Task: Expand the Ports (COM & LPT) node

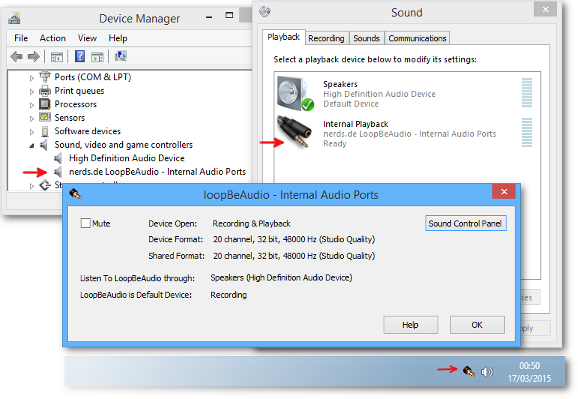Action: tap(32, 78)
